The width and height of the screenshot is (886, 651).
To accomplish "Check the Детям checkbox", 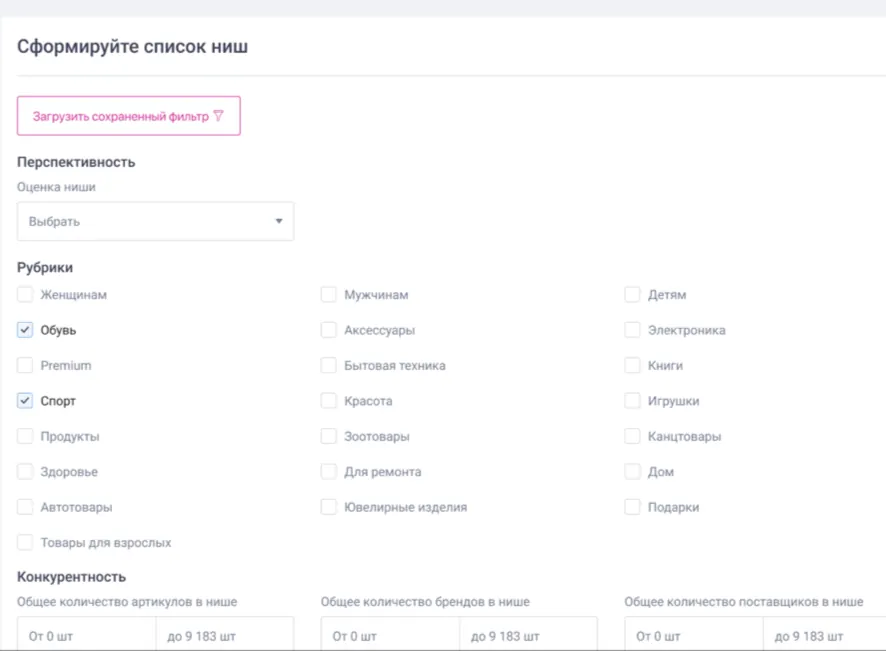I will pyautogui.click(x=632, y=294).
